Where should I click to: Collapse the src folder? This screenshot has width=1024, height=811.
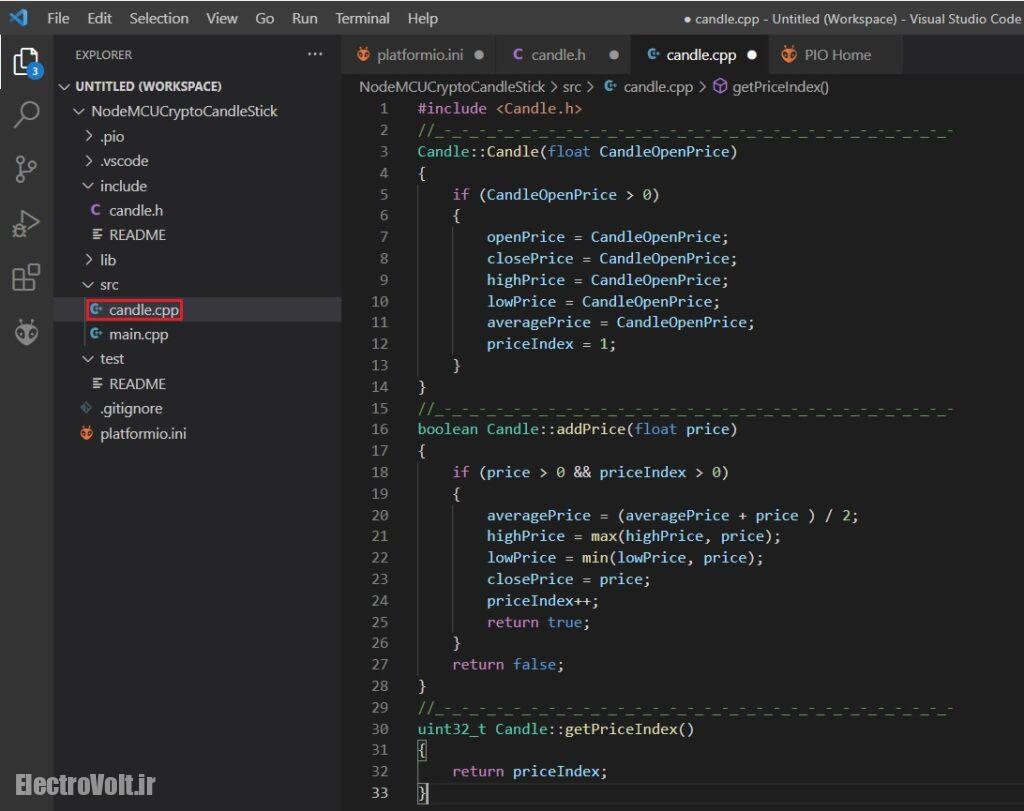point(108,285)
